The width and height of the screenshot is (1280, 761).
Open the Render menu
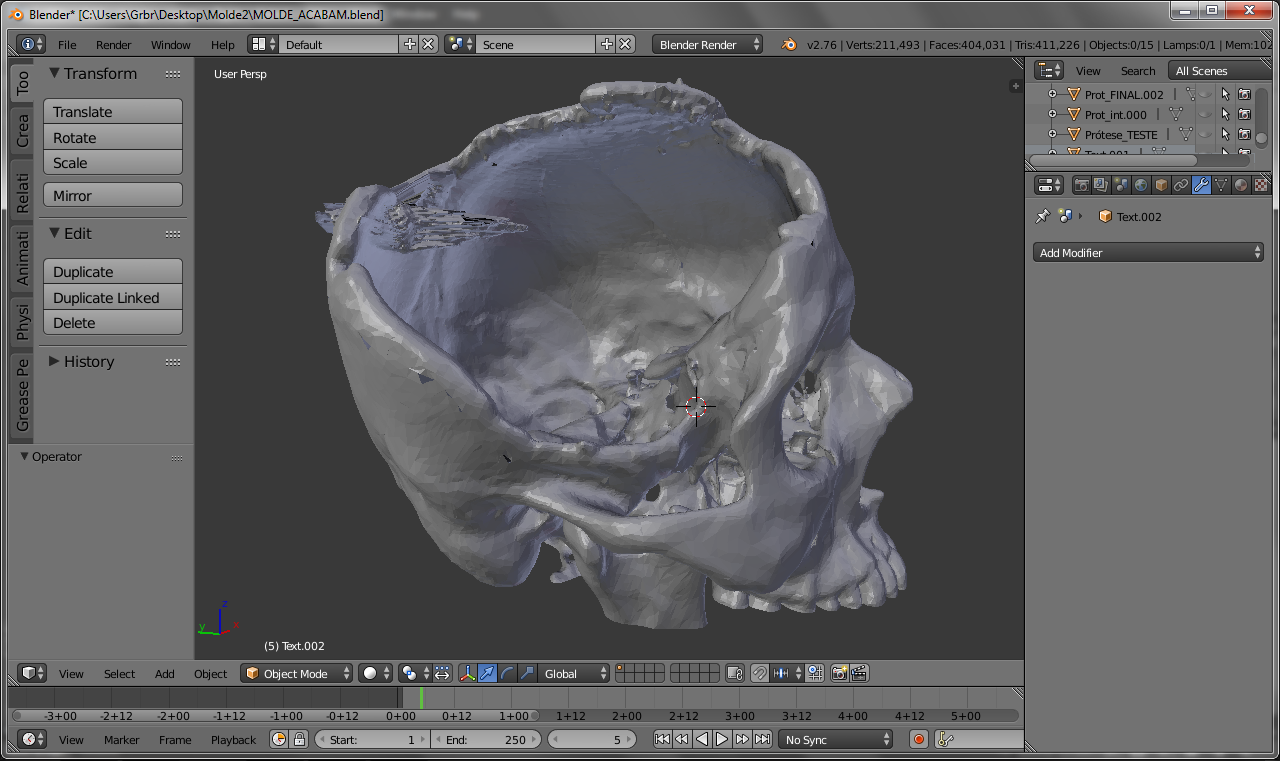(x=114, y=45)
